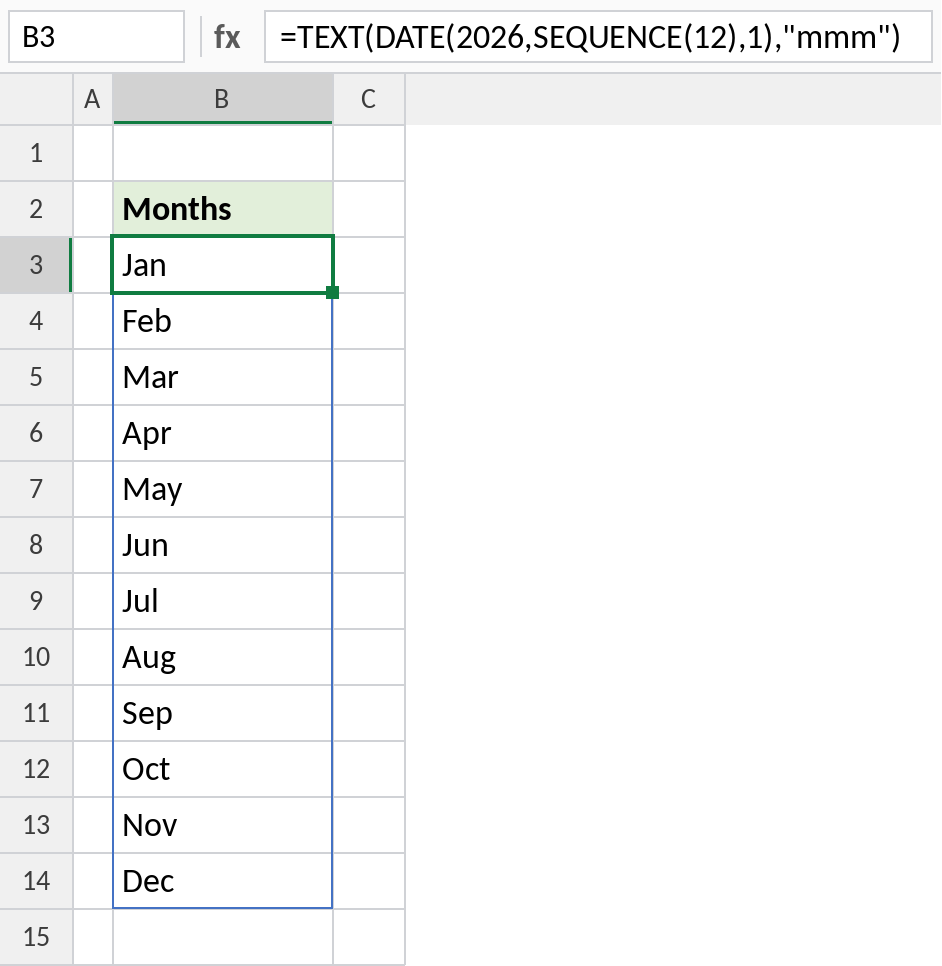Select the cell containing Jul
This screenshot has width=942, height=966.
tap(222, 601)
